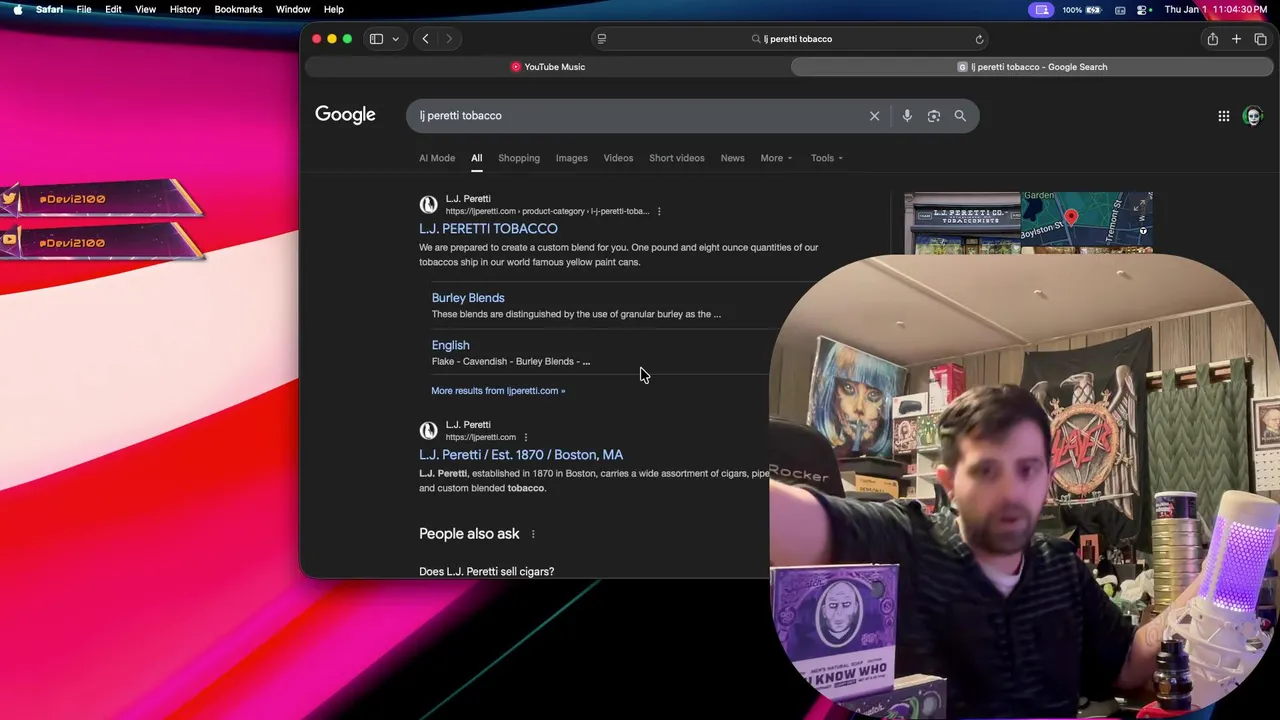
Task: Click the Google search input field
Action: 640,116
